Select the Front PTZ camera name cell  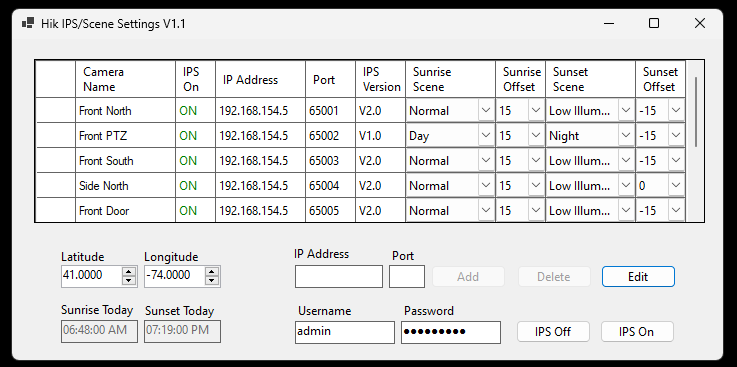(125, 136)
